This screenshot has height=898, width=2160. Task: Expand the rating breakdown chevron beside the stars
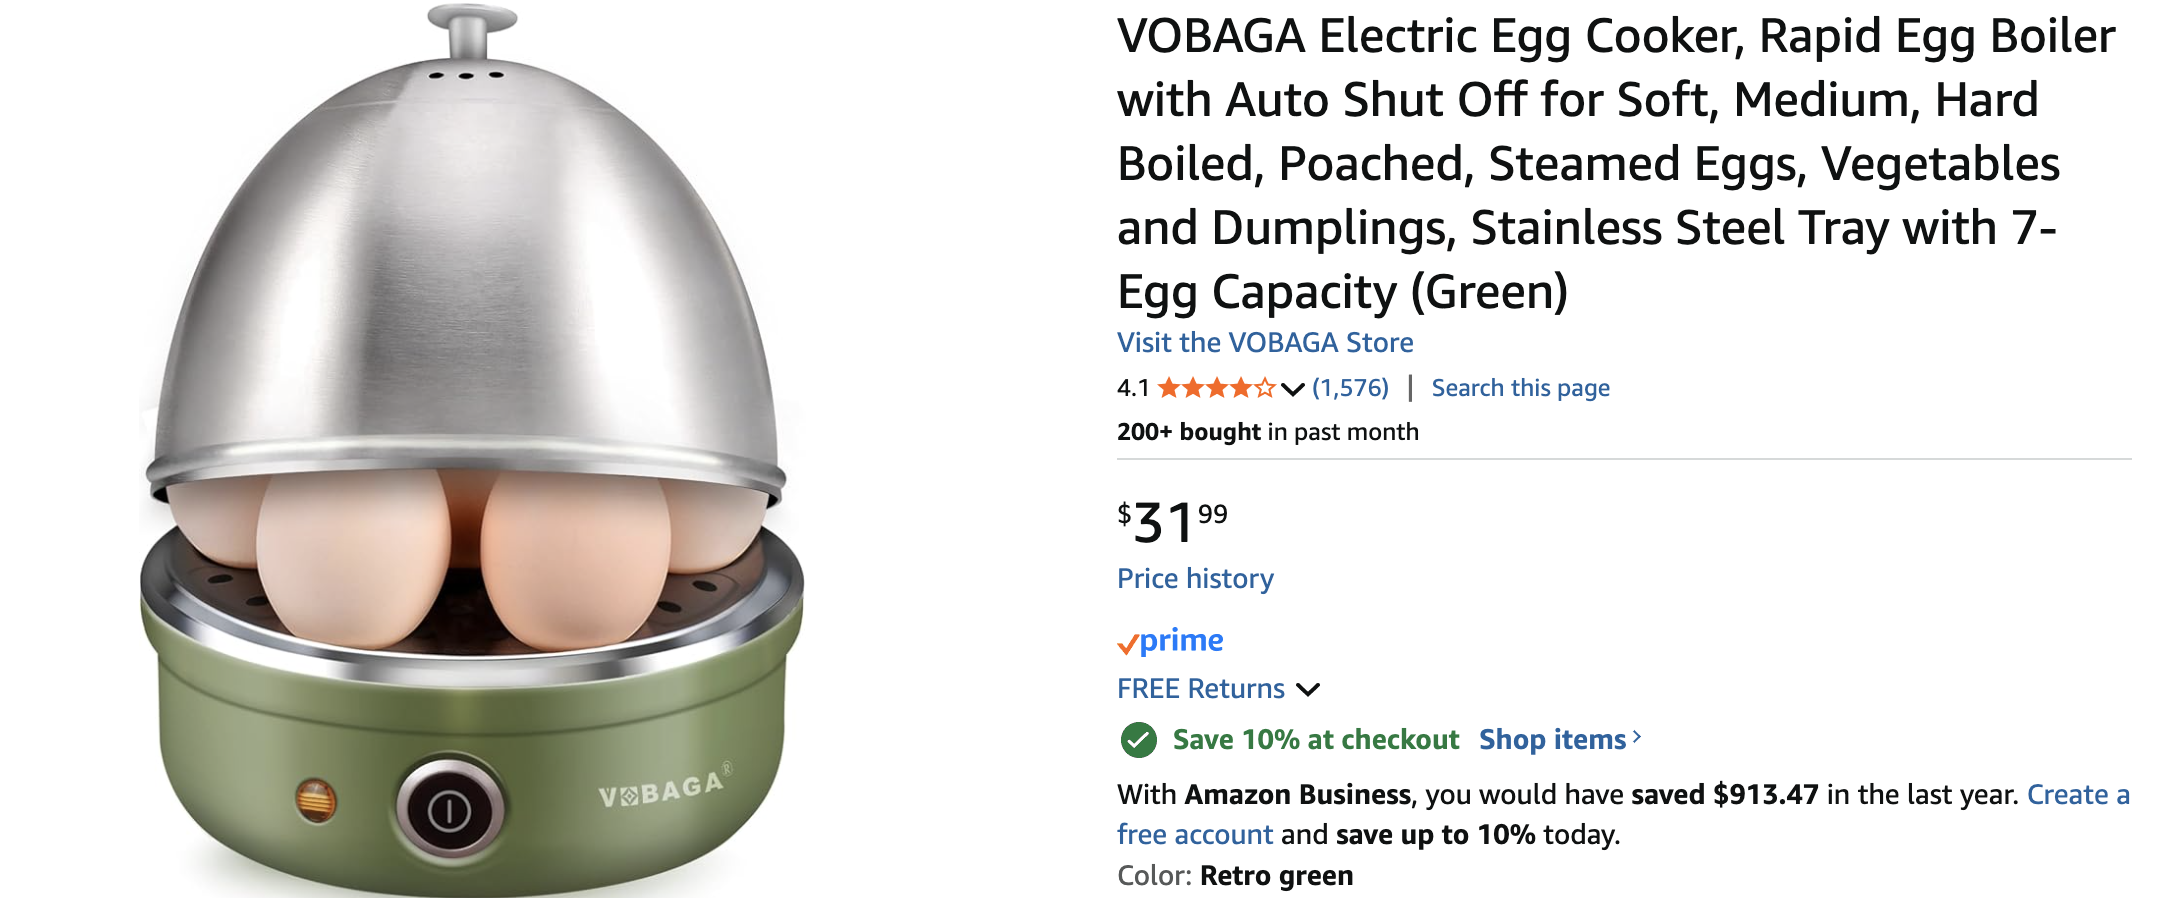[x=1293, y=389]
